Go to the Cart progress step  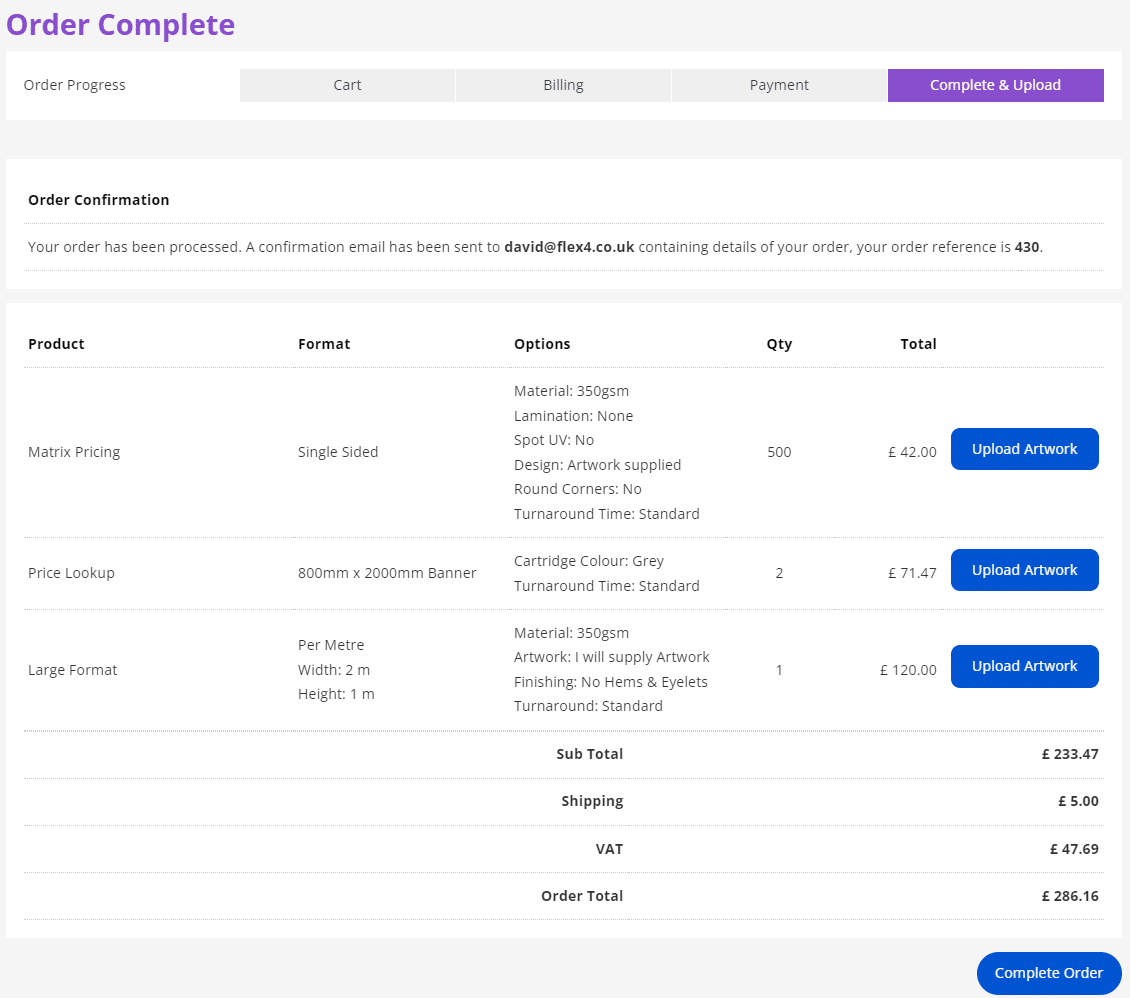(347, 85)
